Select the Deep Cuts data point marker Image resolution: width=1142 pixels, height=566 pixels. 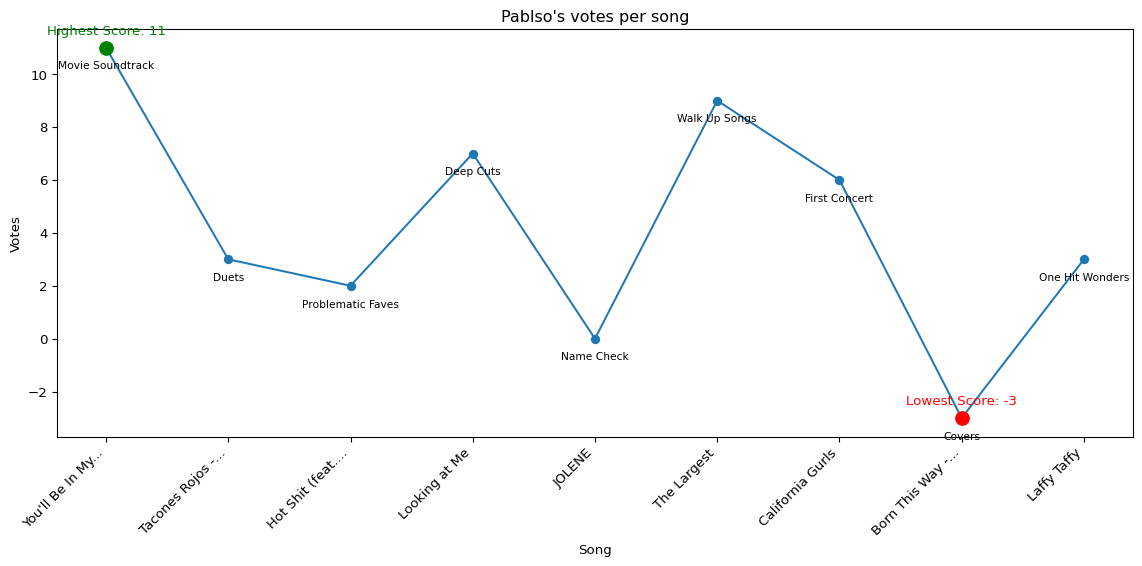pyautogui.click(x=473, y=154)
